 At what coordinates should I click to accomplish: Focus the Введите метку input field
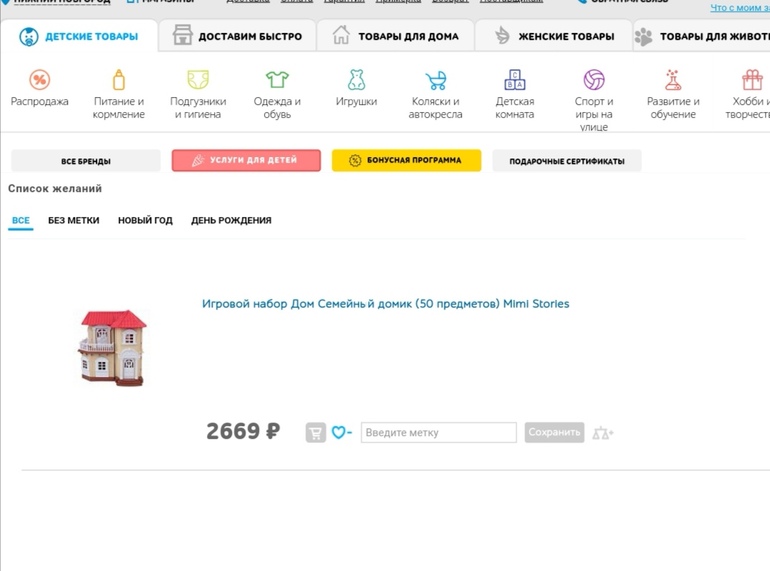click(439, 433)
